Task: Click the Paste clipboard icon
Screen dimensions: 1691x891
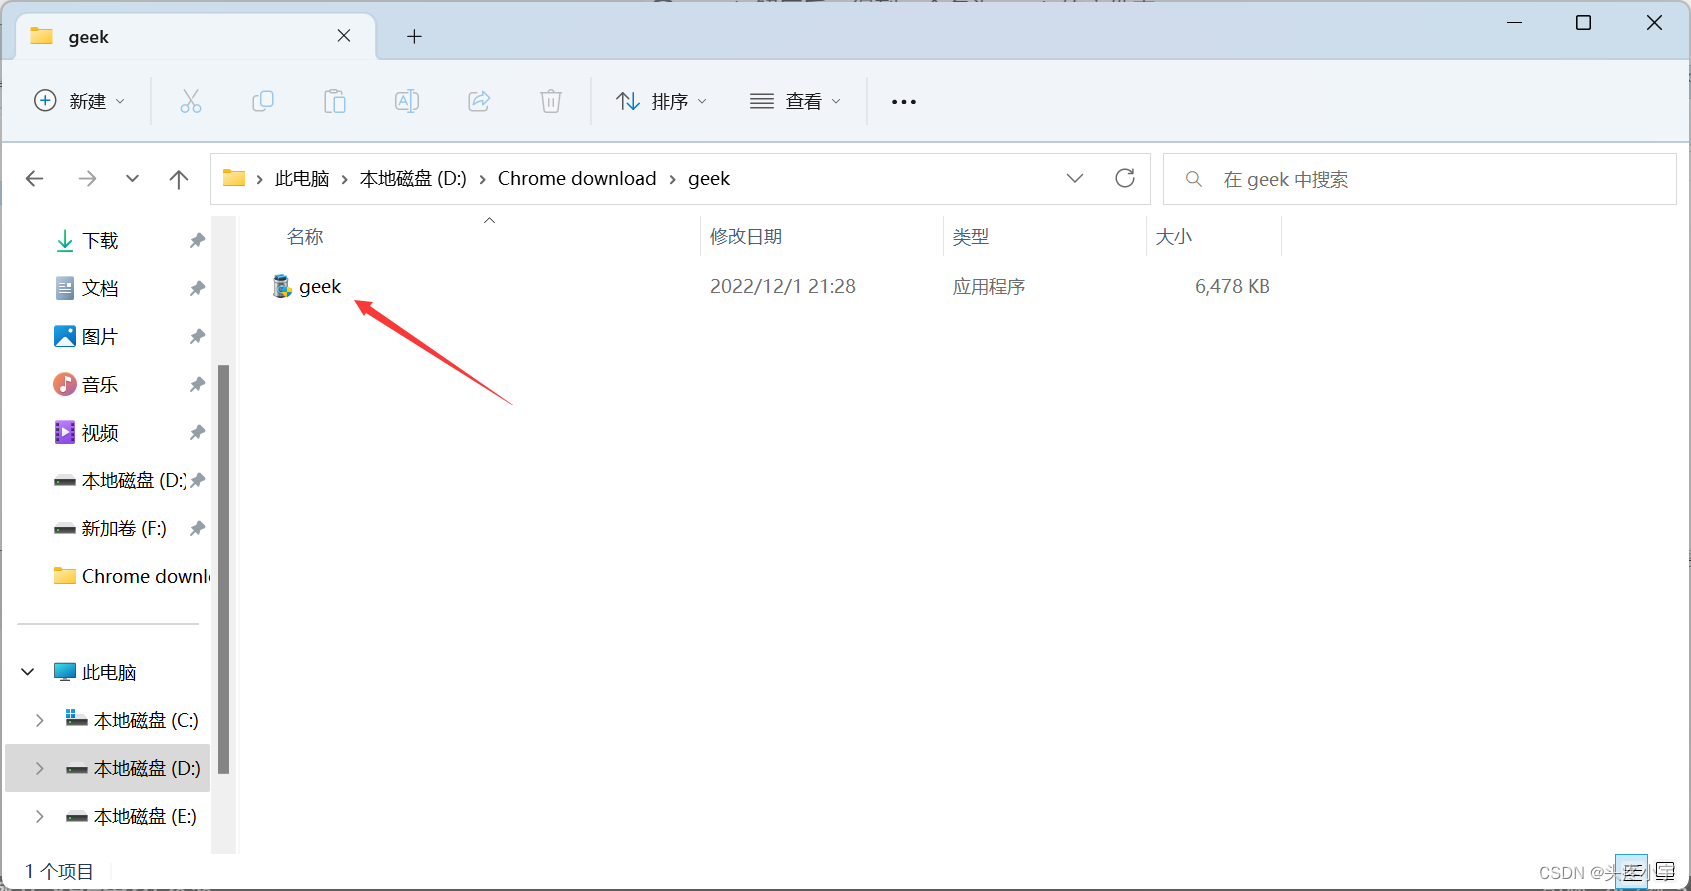Action: tap(335, 101)
